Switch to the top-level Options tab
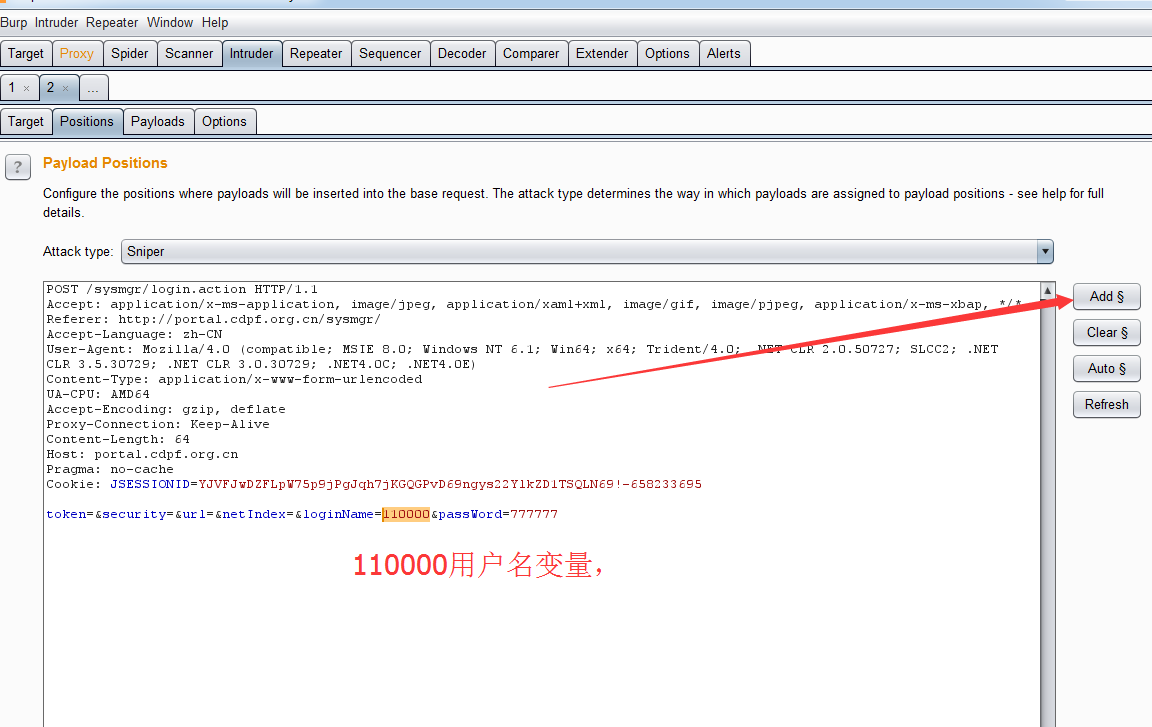Screen dimensions: 1152x727 (667, 54)
